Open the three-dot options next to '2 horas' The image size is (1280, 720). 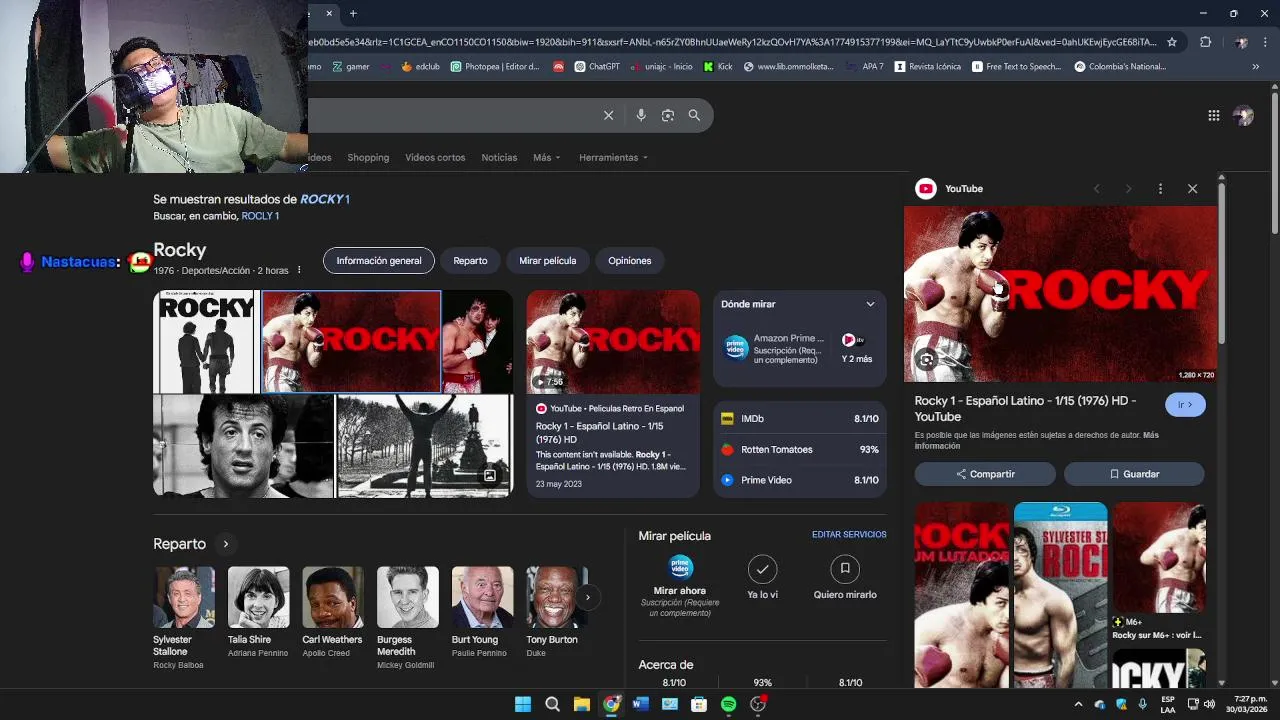click(x=298, y=270)
